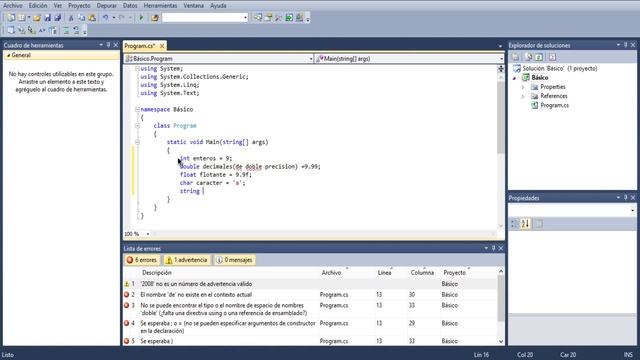Click the Alphabetical sort icon in Propiedades
640x360 pixels.
tap(525, 224)
